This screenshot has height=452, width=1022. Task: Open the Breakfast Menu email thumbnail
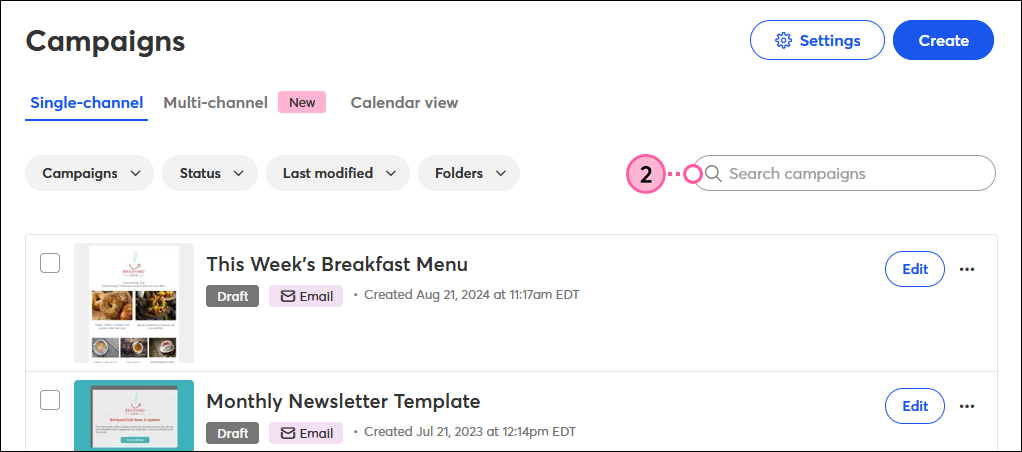(134, 303)
